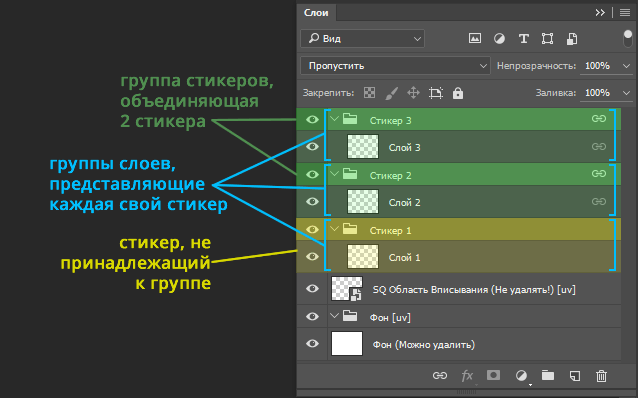Lock transparent pixels checkerboard icon

pos(369,93)
